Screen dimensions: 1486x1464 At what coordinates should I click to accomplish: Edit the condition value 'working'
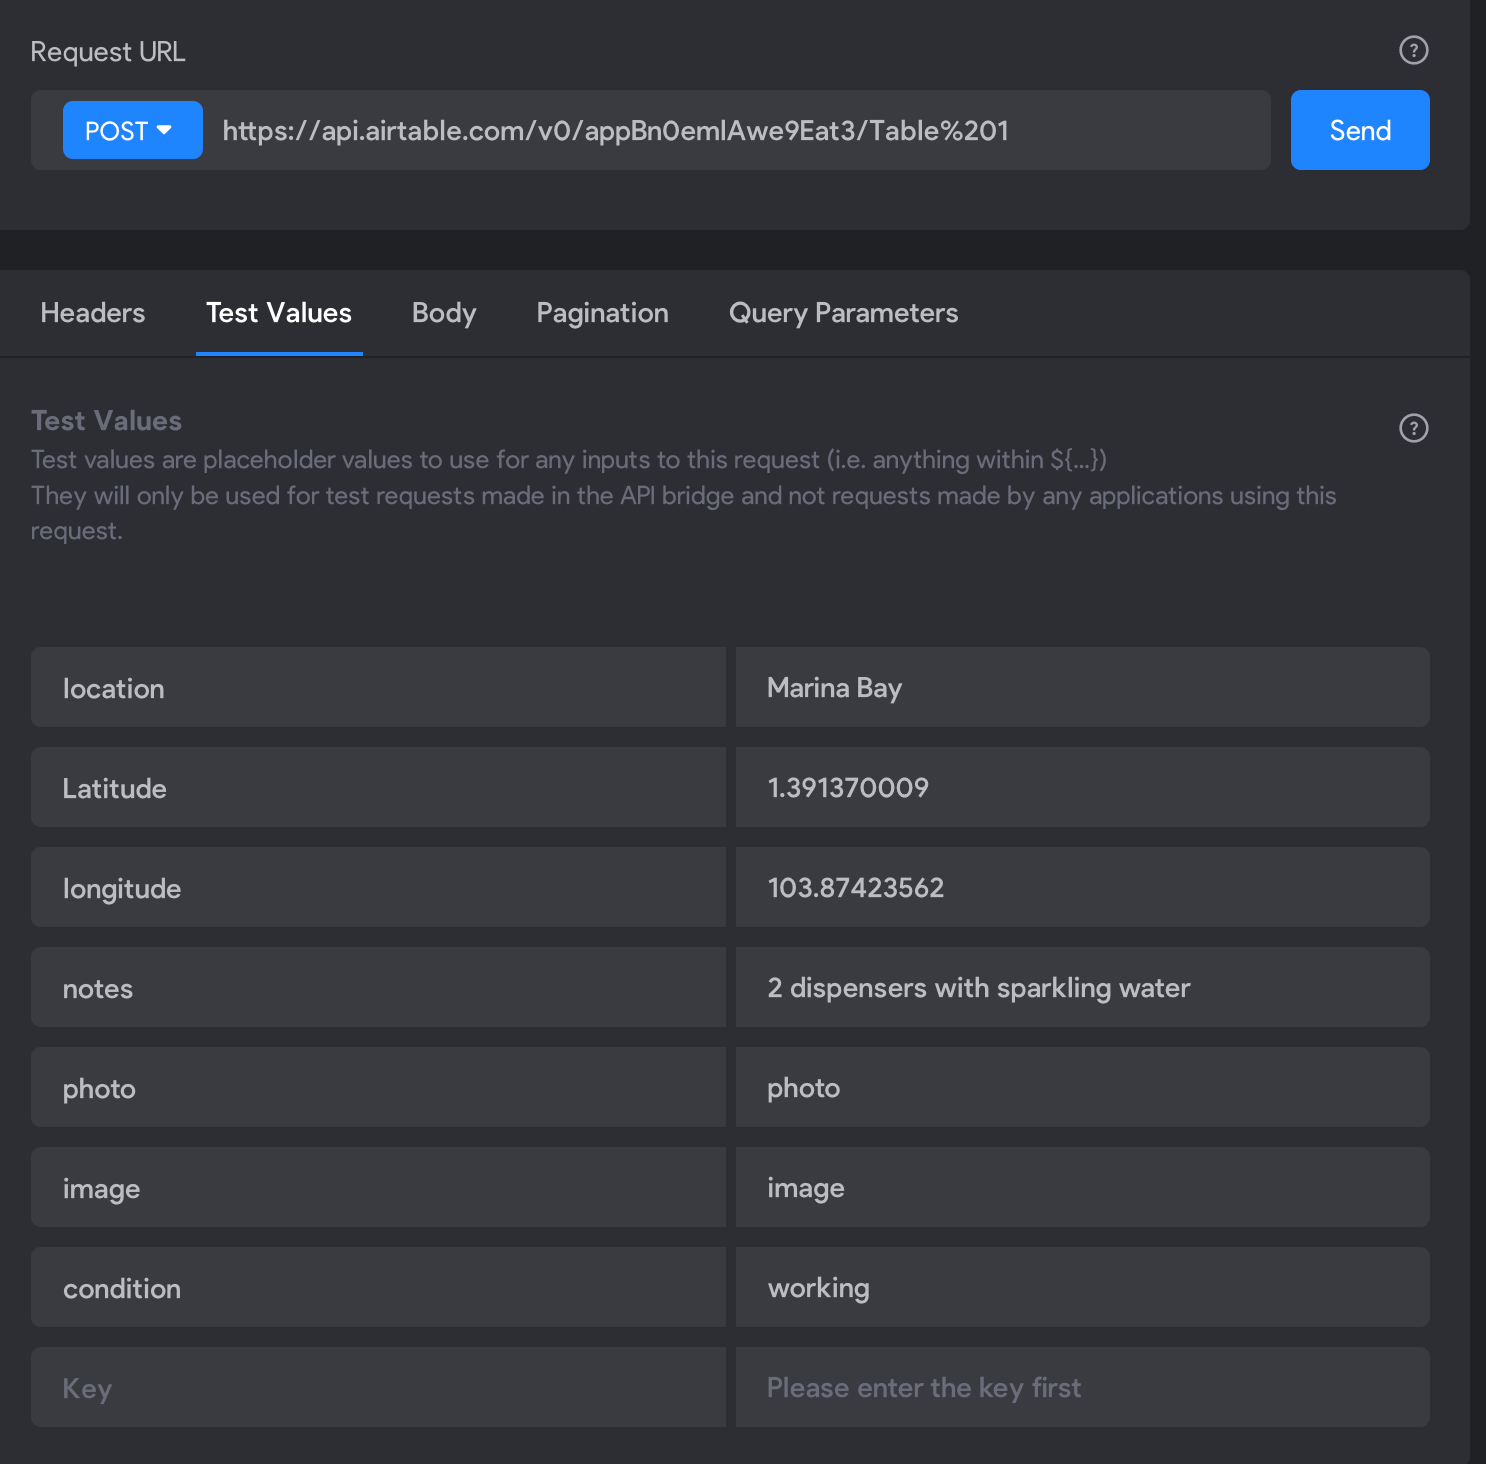pos(1083,1287)
